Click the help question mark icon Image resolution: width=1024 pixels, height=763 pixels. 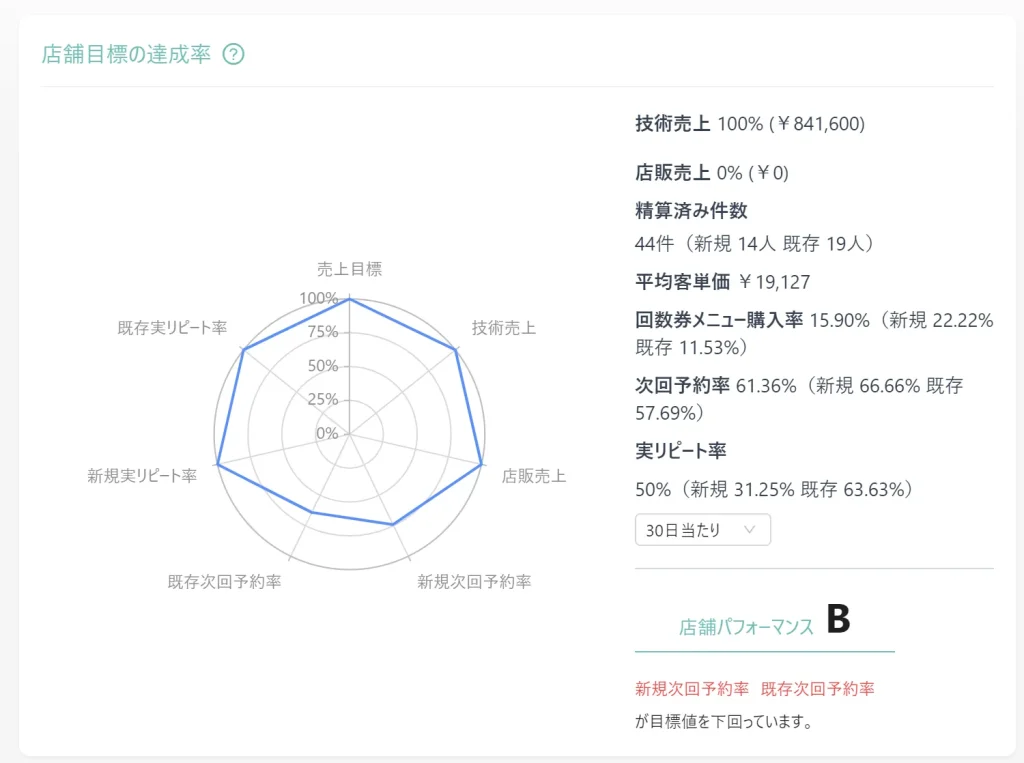[x=233, y=54]
